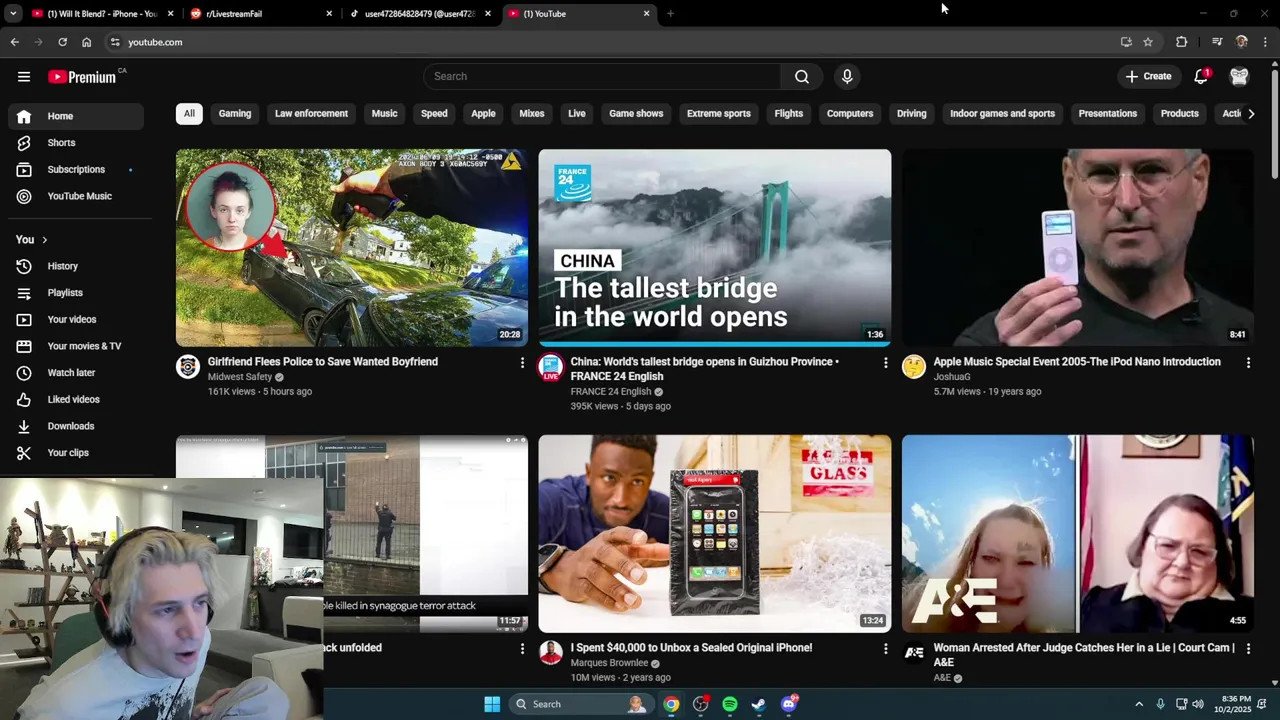The height and width of the screenshot is (720, 1280).
Task: Select the Music filter chip
Action: pyautogui.click(x=384, y=114)
